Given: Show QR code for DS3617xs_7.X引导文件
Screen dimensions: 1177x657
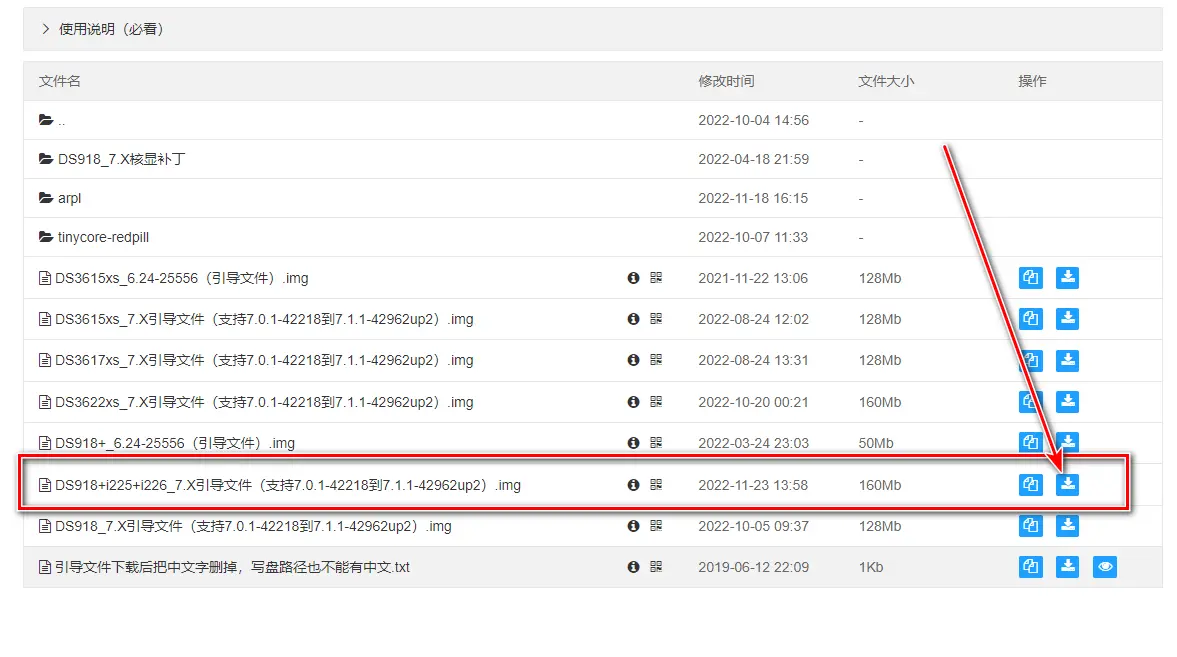Looking at the screenshot, I should [x=656, y=360].
